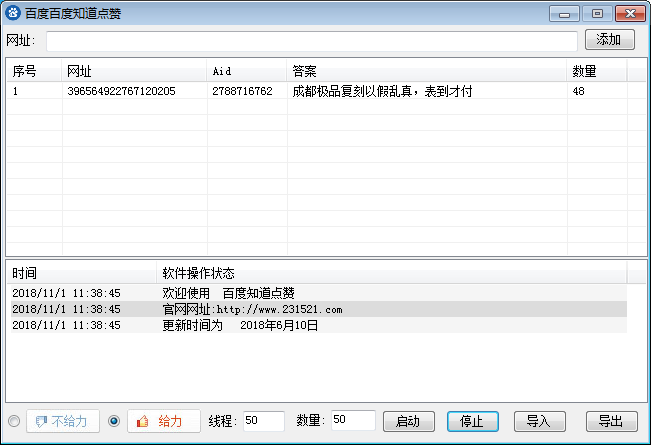651x445 pixels.
Task: Click row number 1 cell
Action: point(15,91)
